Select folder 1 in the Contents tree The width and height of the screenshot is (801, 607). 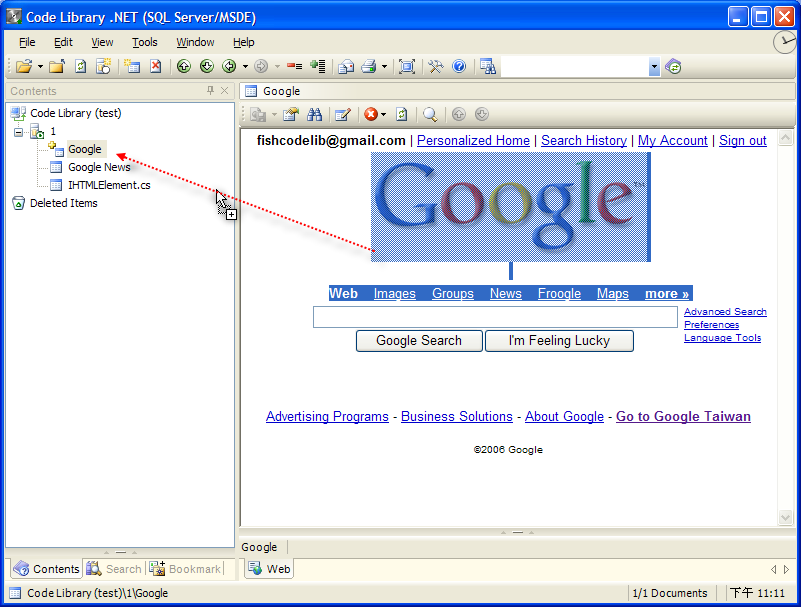coord(53,131)
